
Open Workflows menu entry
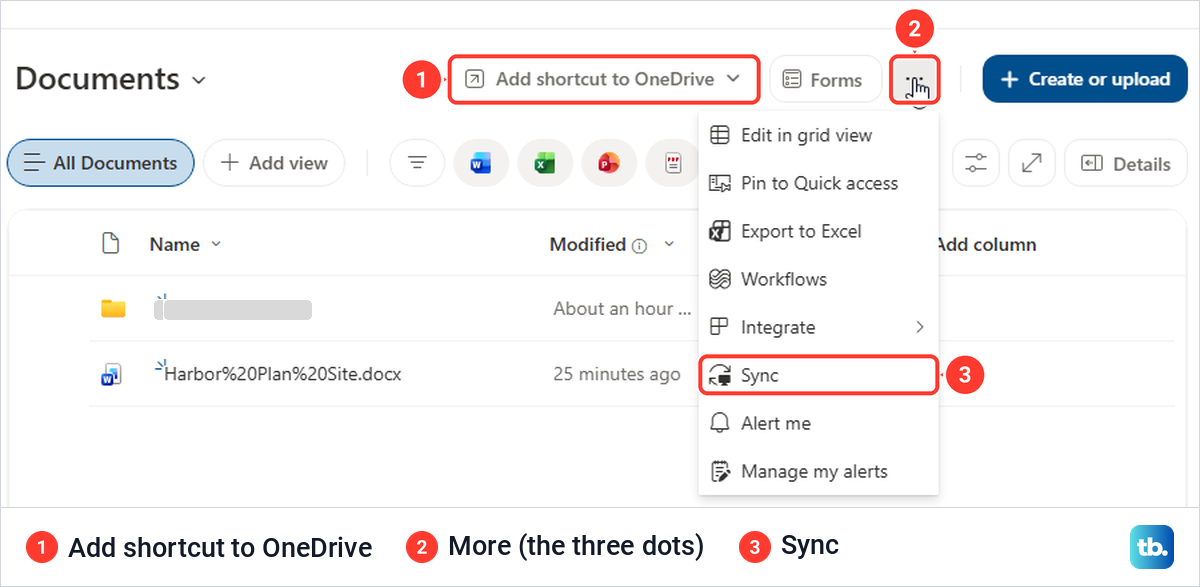(x=818, y=279)
